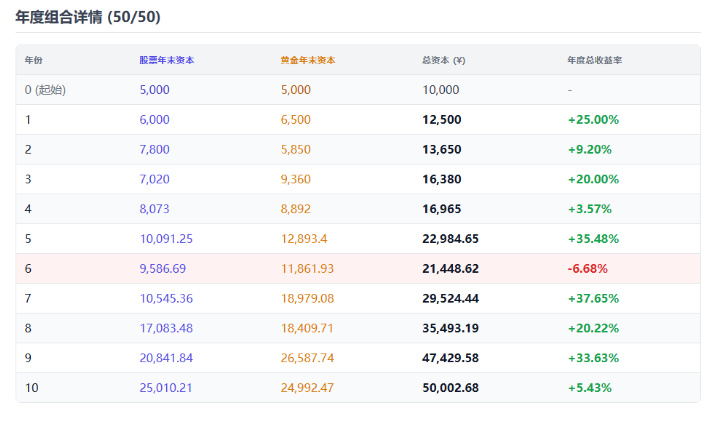The image size is (712, 421).
Task: Select gold value 18,979.08
Action: coord(307,298)
